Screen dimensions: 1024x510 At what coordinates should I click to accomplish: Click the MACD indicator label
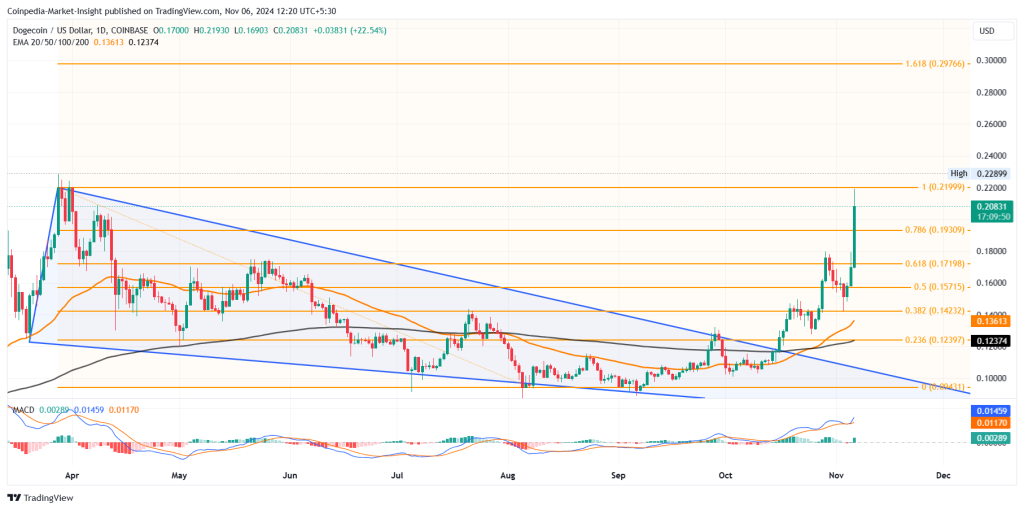[22, 409]
